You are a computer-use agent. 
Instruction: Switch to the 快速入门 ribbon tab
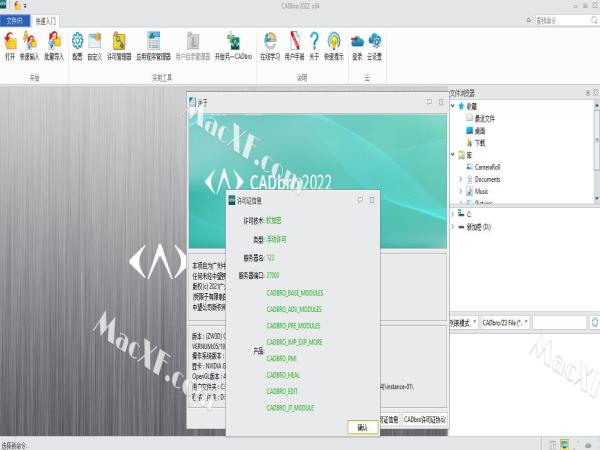(46, 21)
